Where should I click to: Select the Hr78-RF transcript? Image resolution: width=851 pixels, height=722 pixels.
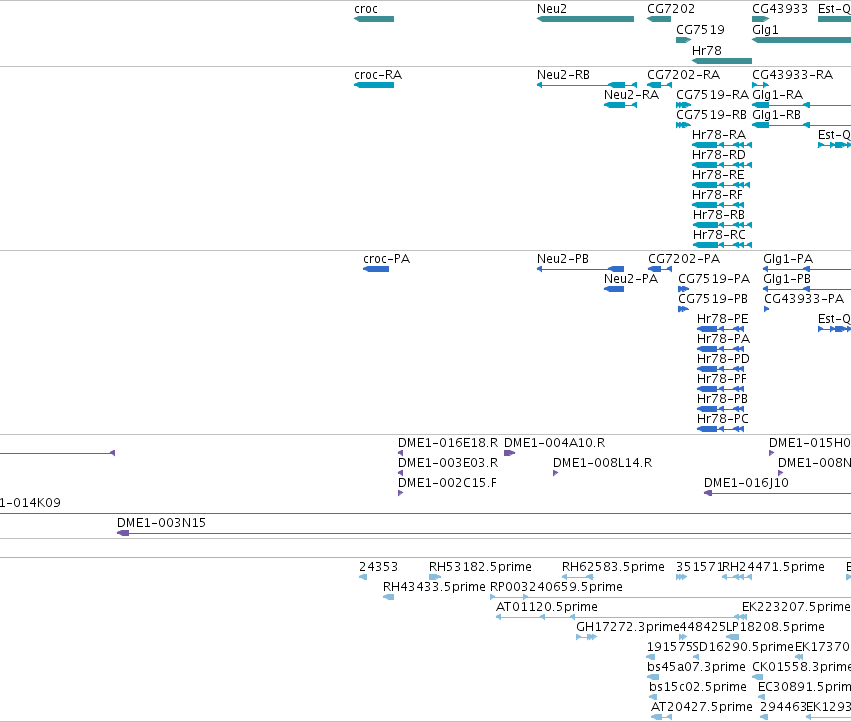pos(718,205)
